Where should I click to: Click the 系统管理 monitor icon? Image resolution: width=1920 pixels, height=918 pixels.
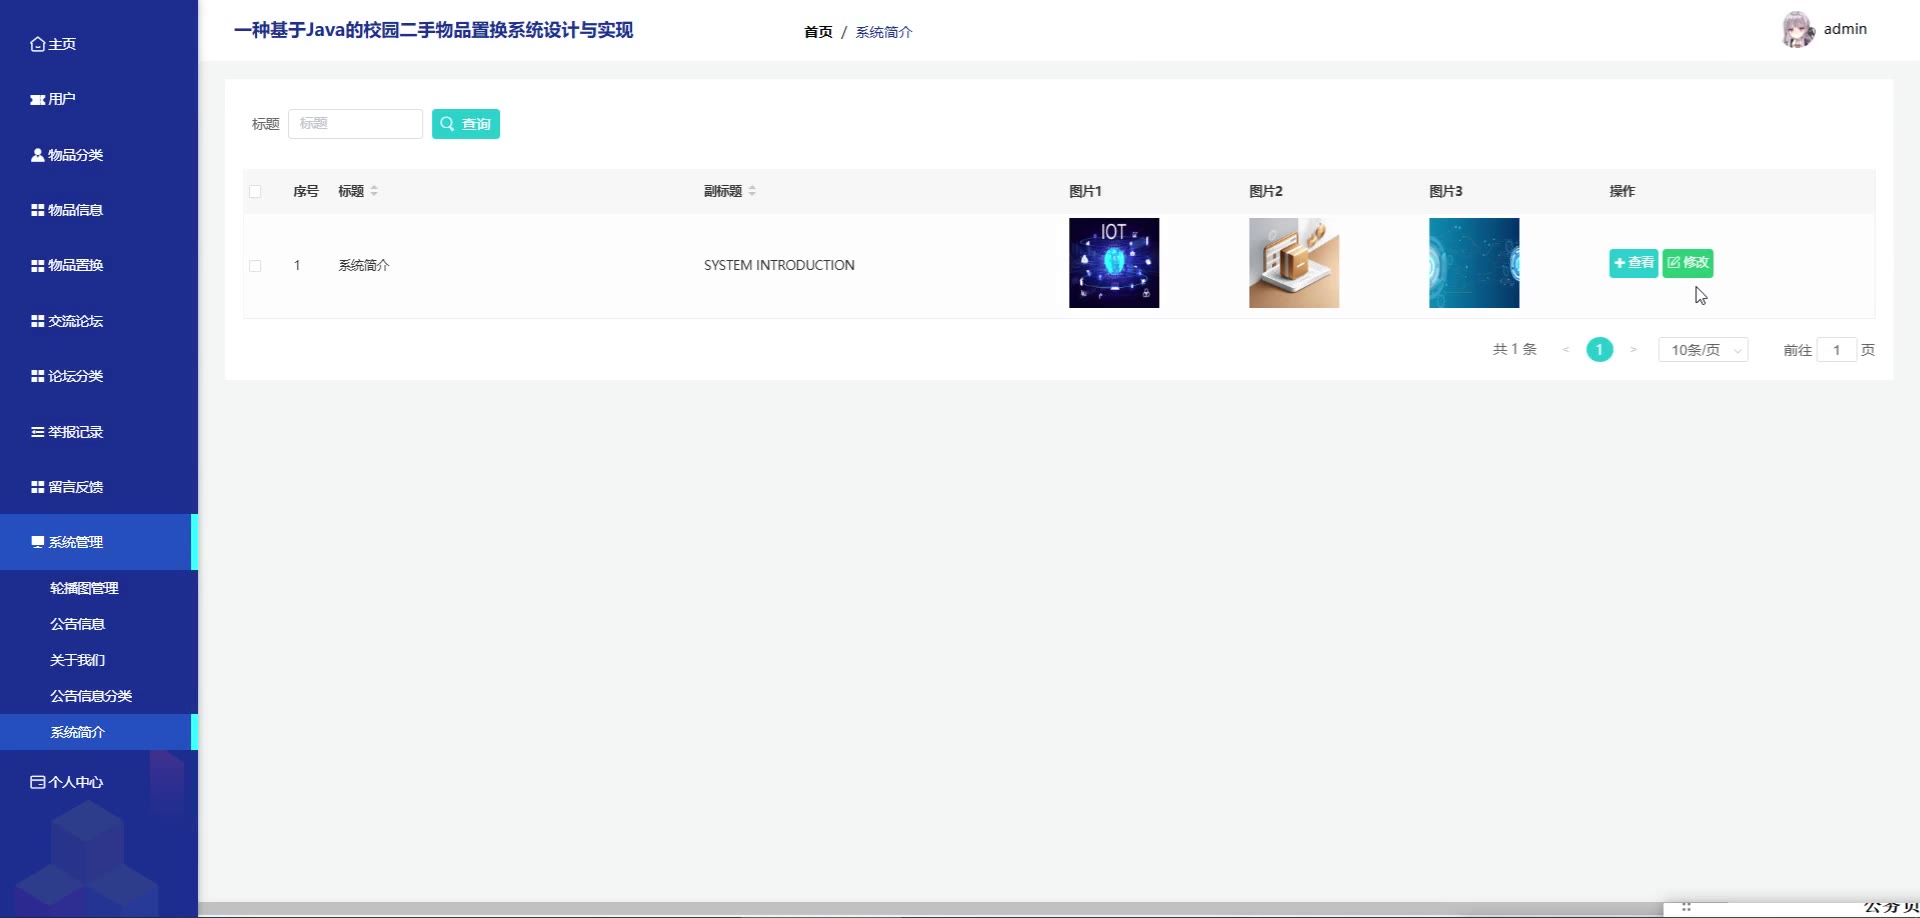click(38, 542)
